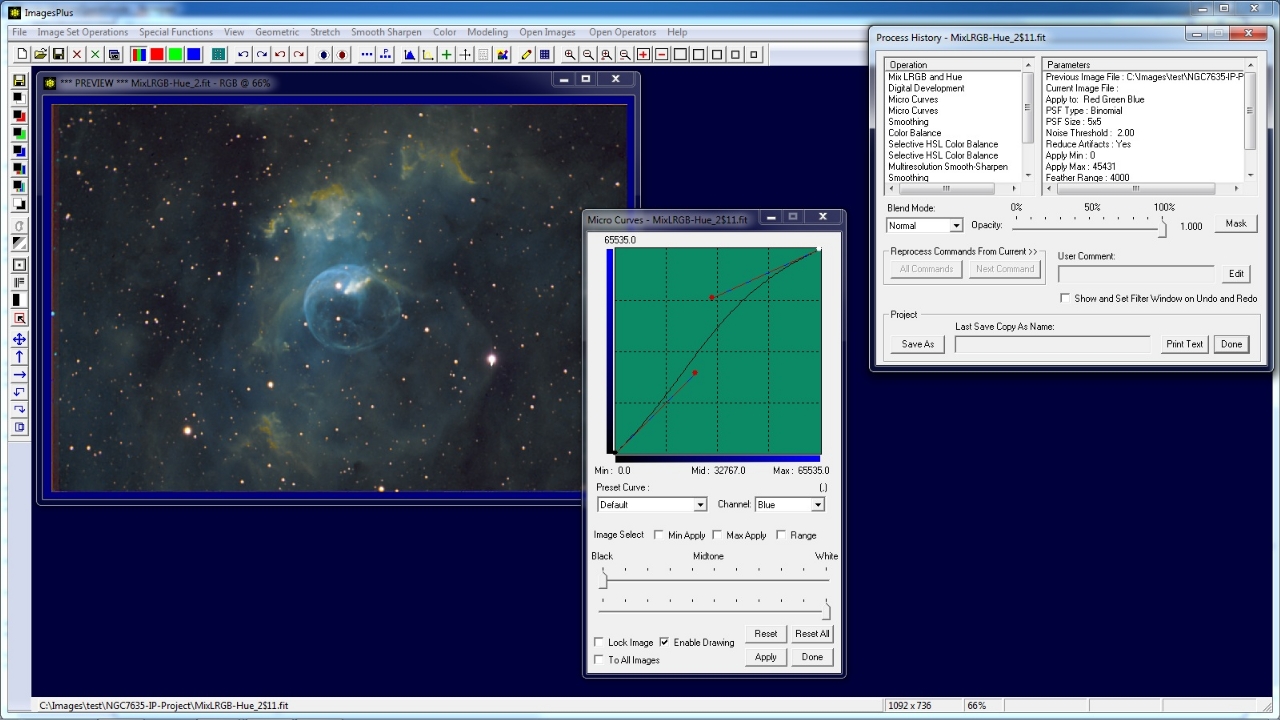Click the Mask button in Process History
The width and height of the screenshot is (1280, 720).
coord(1236,224)
